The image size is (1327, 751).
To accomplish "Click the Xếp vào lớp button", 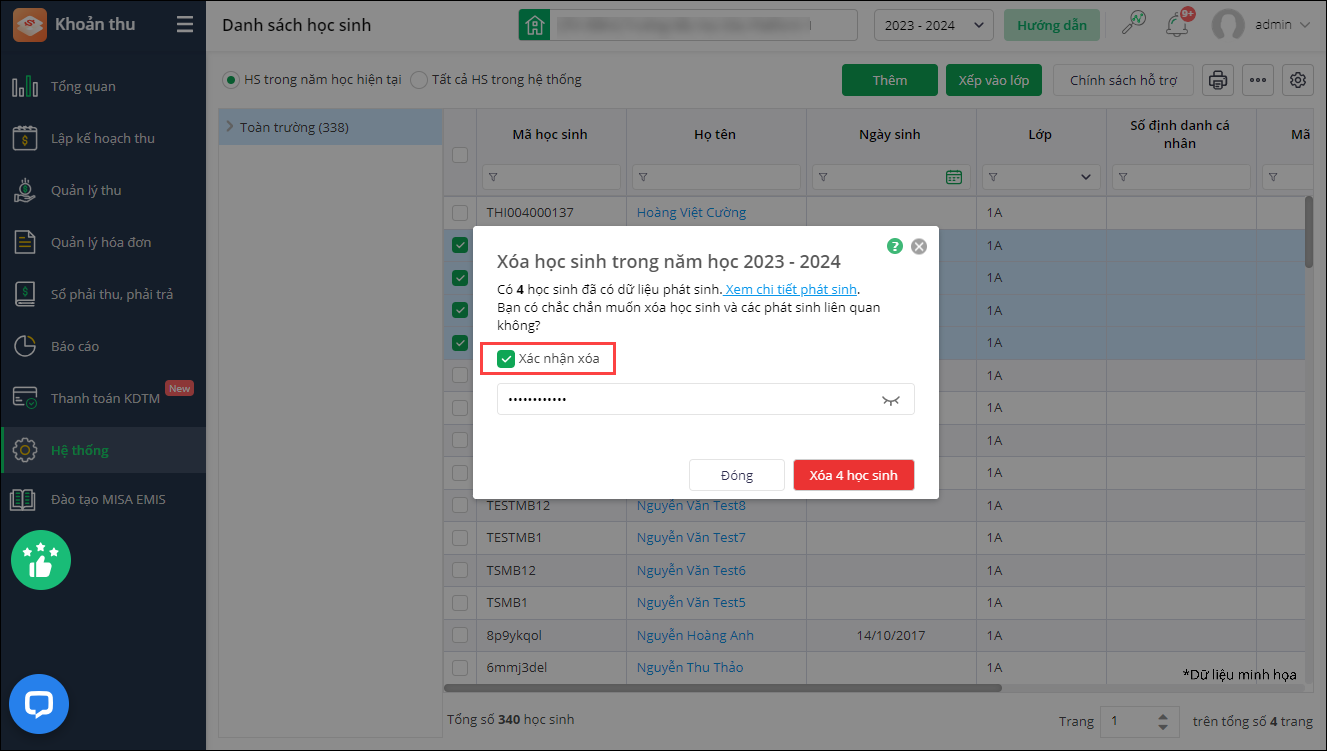I will tap(994, 80).
